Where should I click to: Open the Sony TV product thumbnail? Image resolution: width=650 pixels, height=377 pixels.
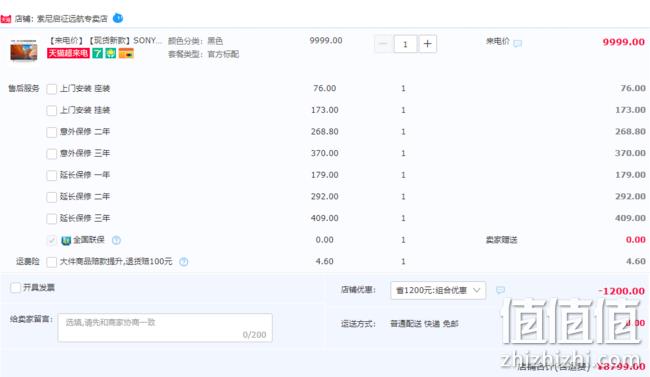(x=24, y=50)
